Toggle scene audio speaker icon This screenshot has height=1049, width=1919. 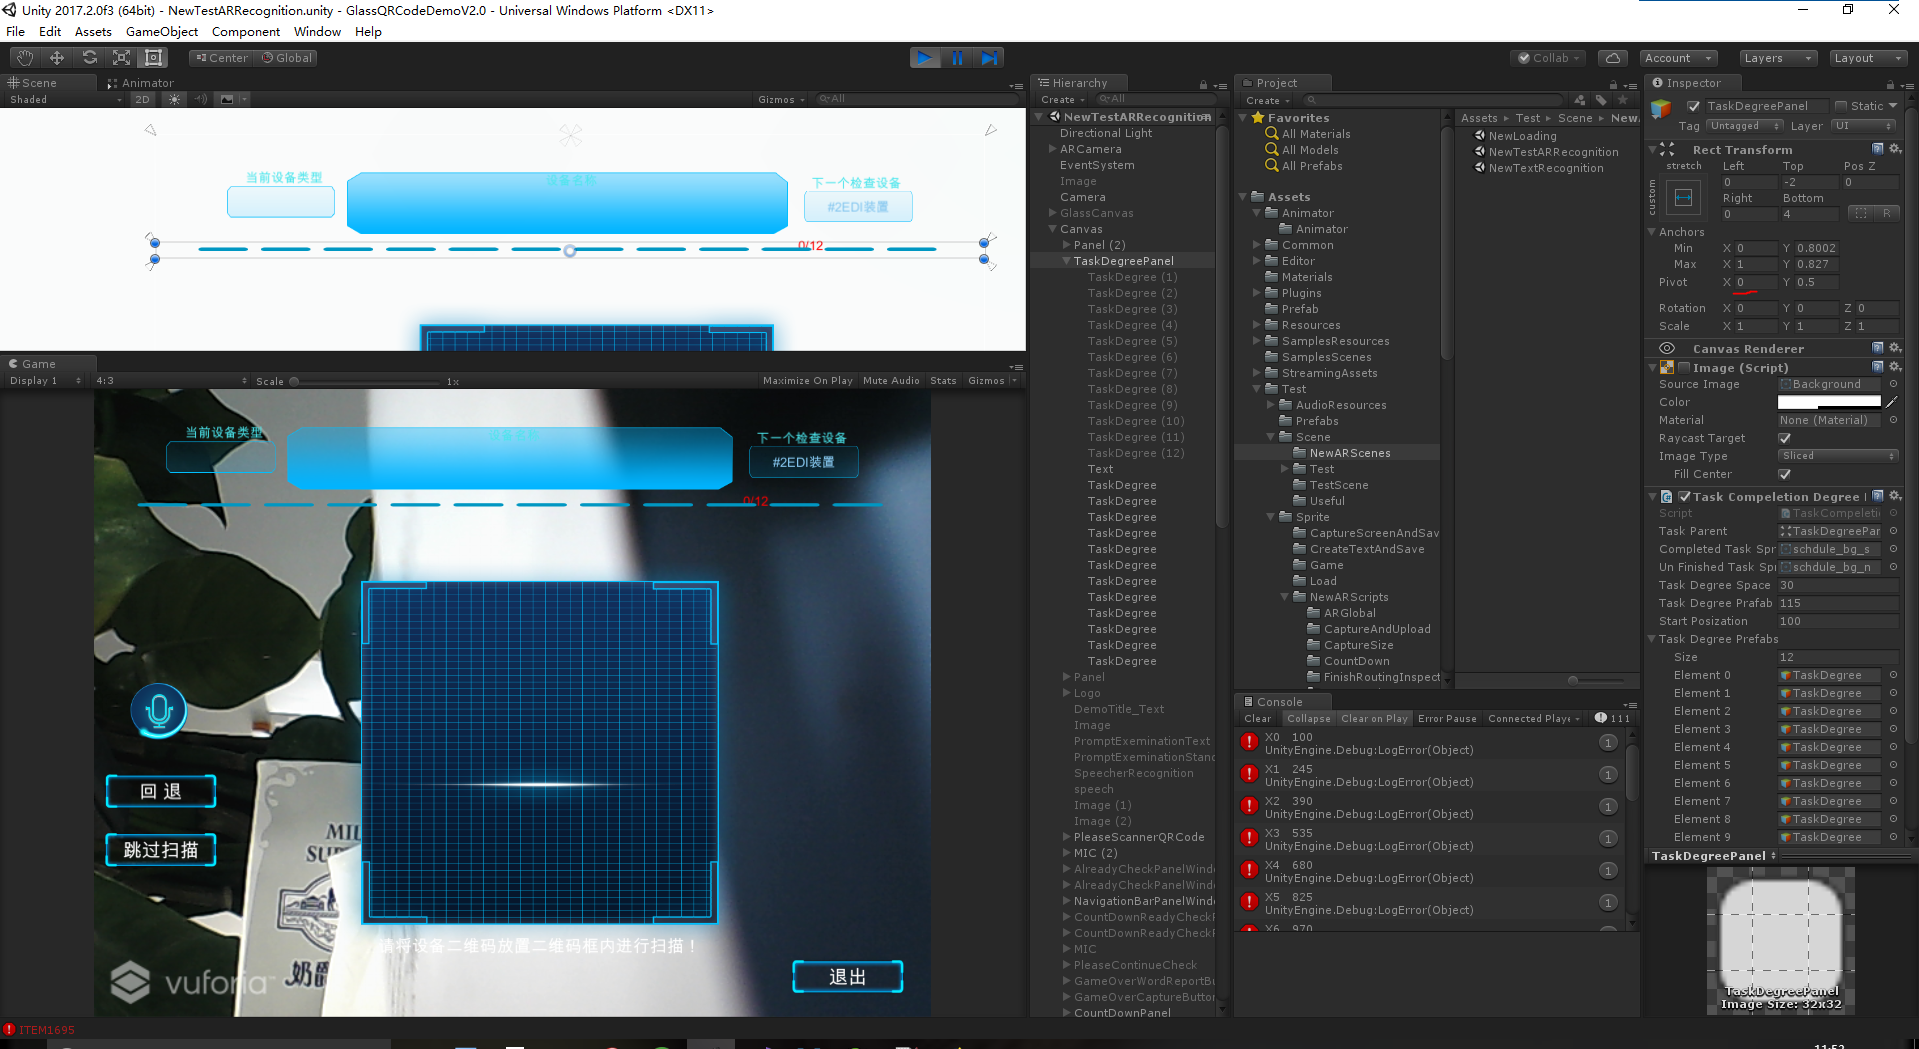[x=200, y=99]
